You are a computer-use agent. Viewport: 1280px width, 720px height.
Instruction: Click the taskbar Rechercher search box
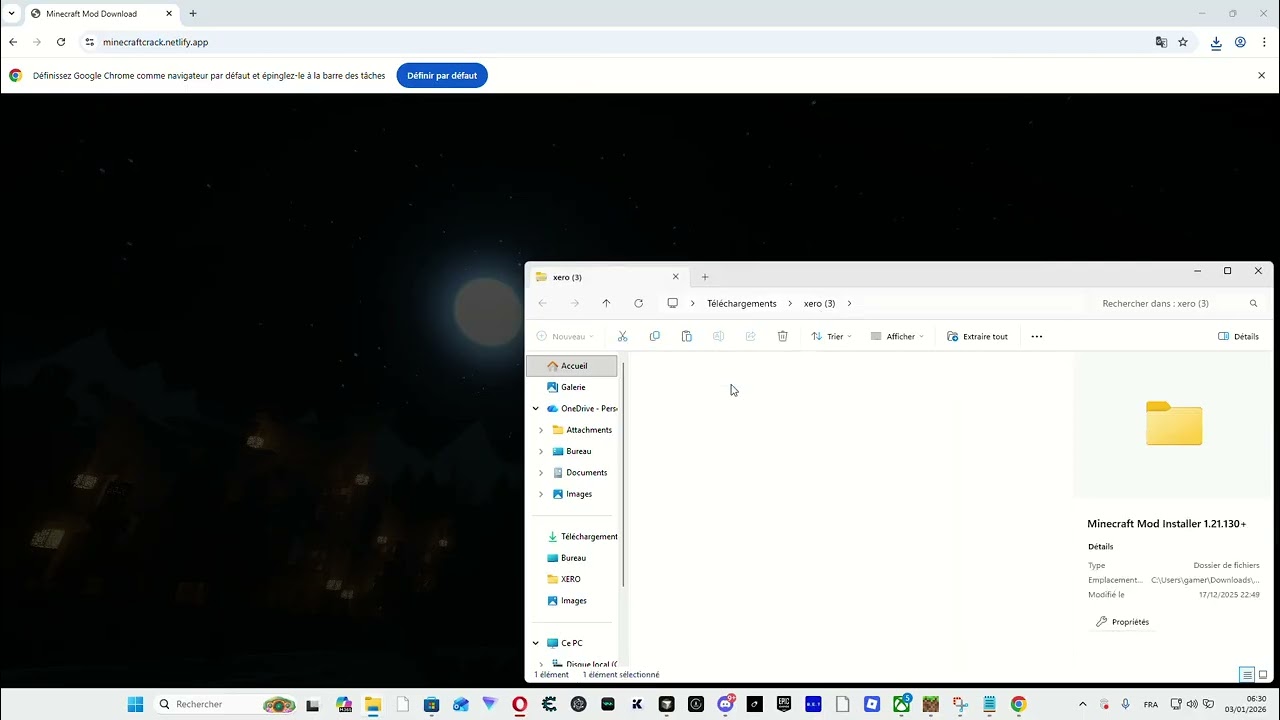pos(226,704)
